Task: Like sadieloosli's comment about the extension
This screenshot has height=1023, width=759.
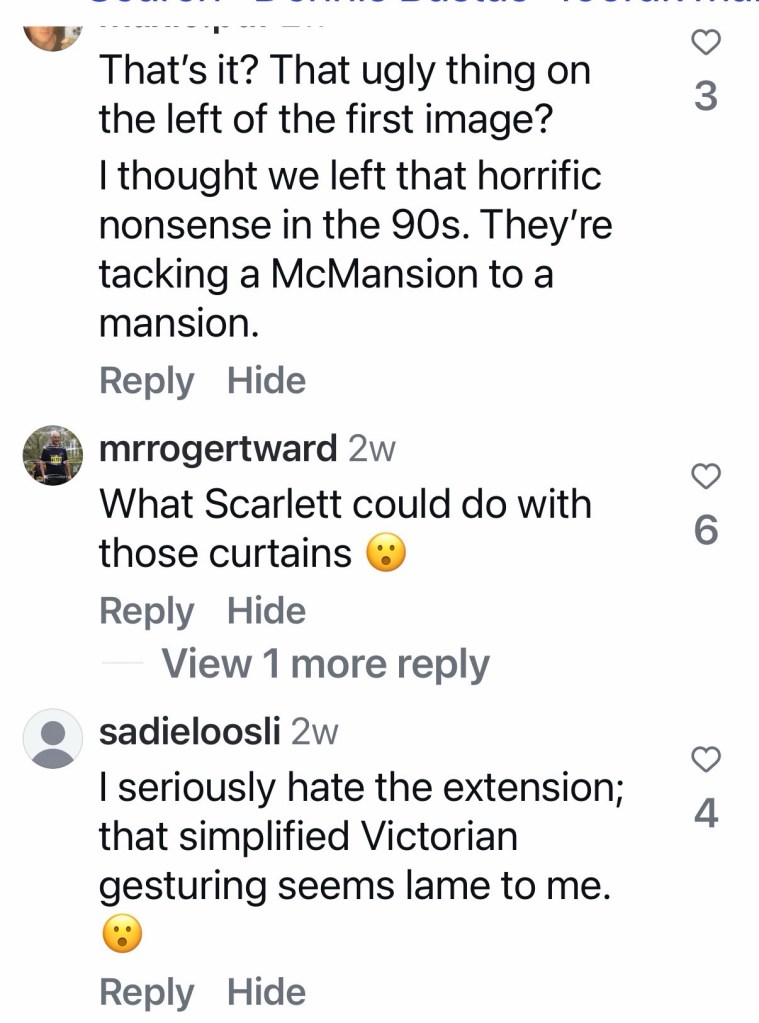Action: (x=706, y=760)
